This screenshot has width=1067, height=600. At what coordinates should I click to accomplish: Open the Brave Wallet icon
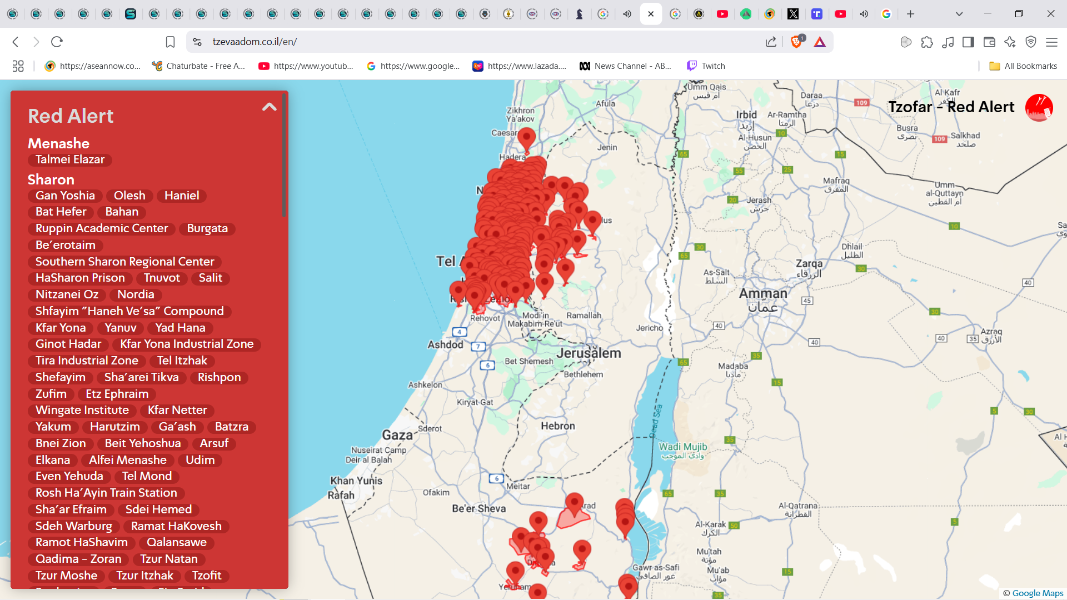point(989,41)
